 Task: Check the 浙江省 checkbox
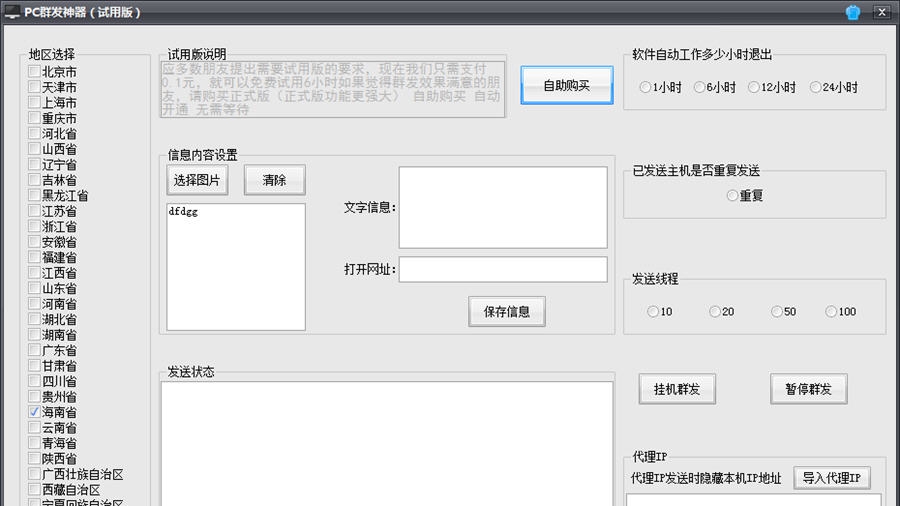(34, 227)
